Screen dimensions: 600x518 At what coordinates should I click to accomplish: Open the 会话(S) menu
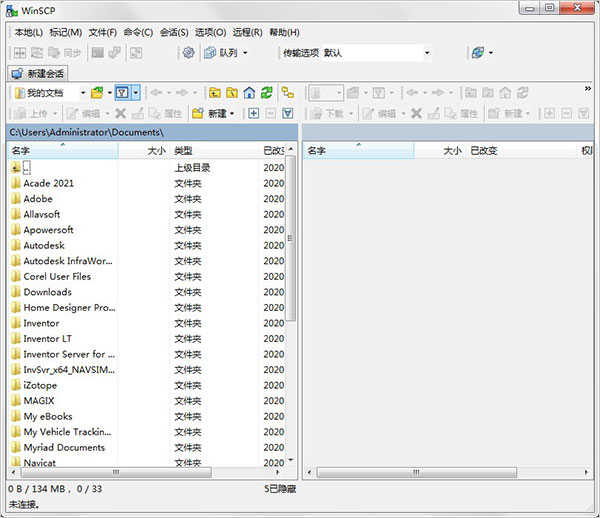point(174,32)
